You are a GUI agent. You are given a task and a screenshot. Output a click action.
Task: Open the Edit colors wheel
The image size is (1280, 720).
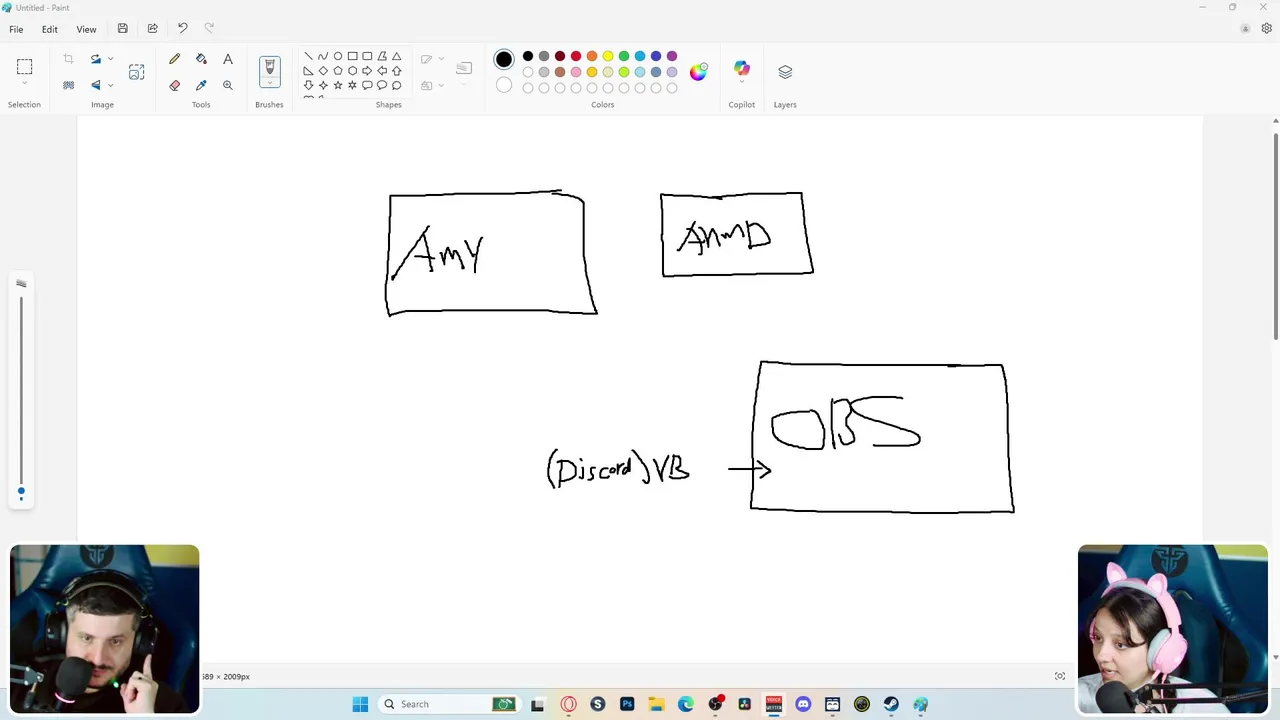[x=698, y=71]
